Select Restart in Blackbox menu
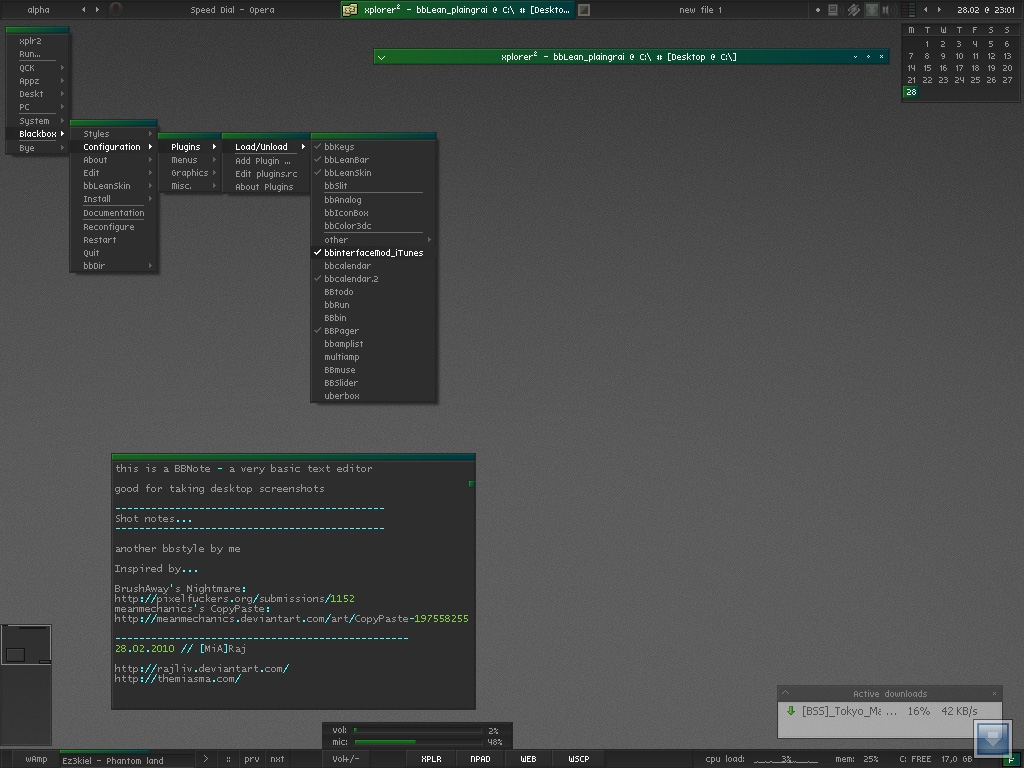The height and width of the screenshot is (768, 1024). tap(114, 240)
